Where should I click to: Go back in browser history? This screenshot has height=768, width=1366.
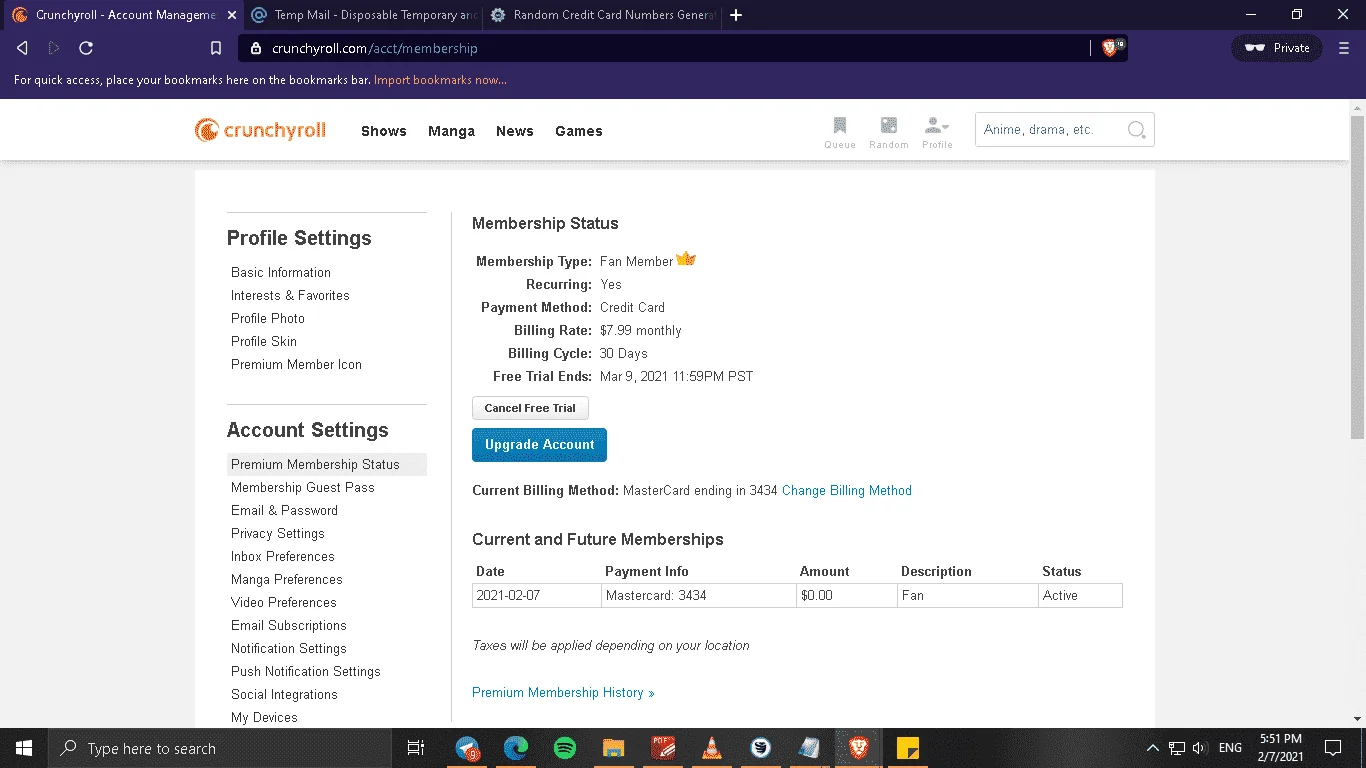(22, 48)
